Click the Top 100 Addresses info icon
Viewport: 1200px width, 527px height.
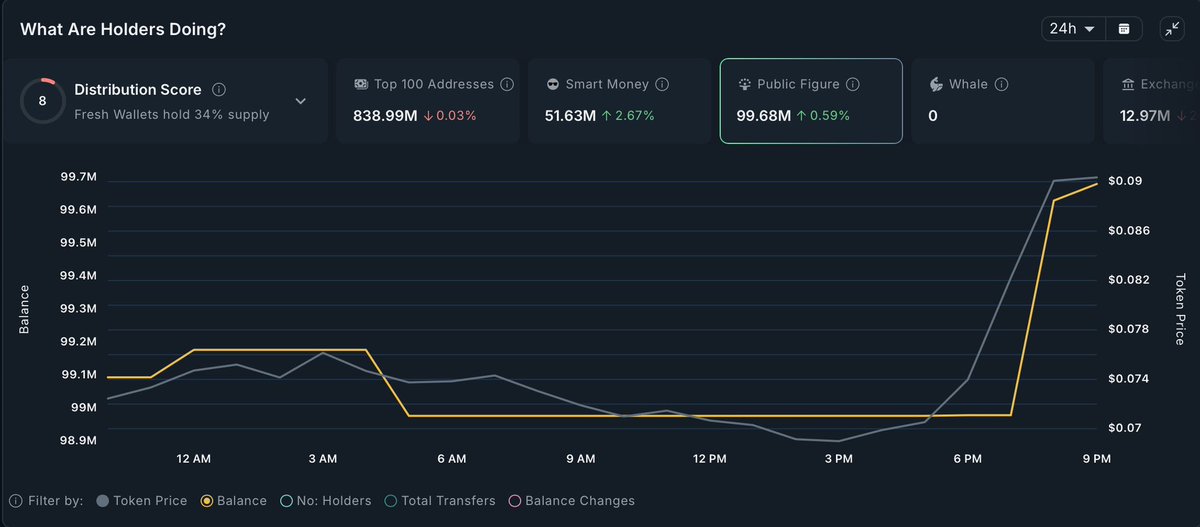click(507, 85)
